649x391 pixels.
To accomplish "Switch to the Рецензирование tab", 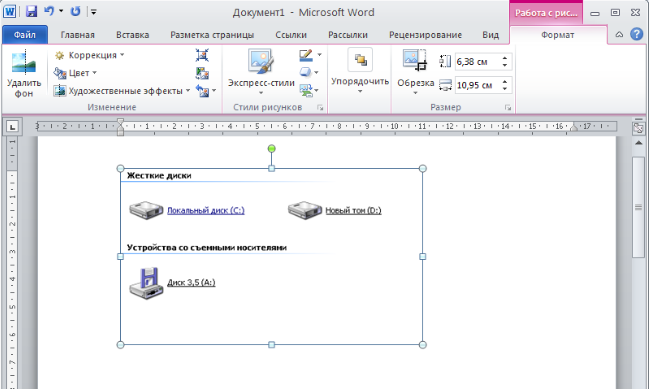I will point(425,35).
